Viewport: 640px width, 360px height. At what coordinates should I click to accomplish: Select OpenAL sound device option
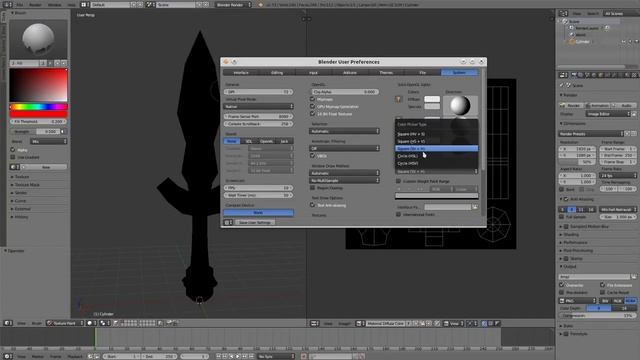click(267, 141)
